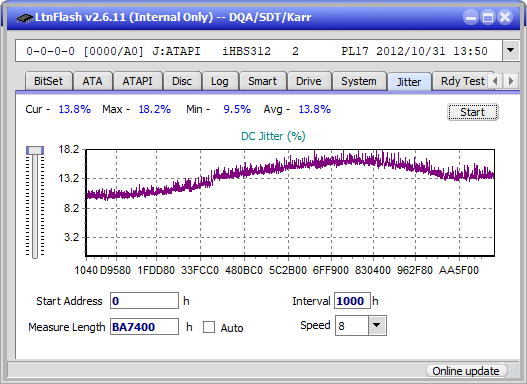
Task: Click the Avg value 13.8%
Action: click(315, 109)
